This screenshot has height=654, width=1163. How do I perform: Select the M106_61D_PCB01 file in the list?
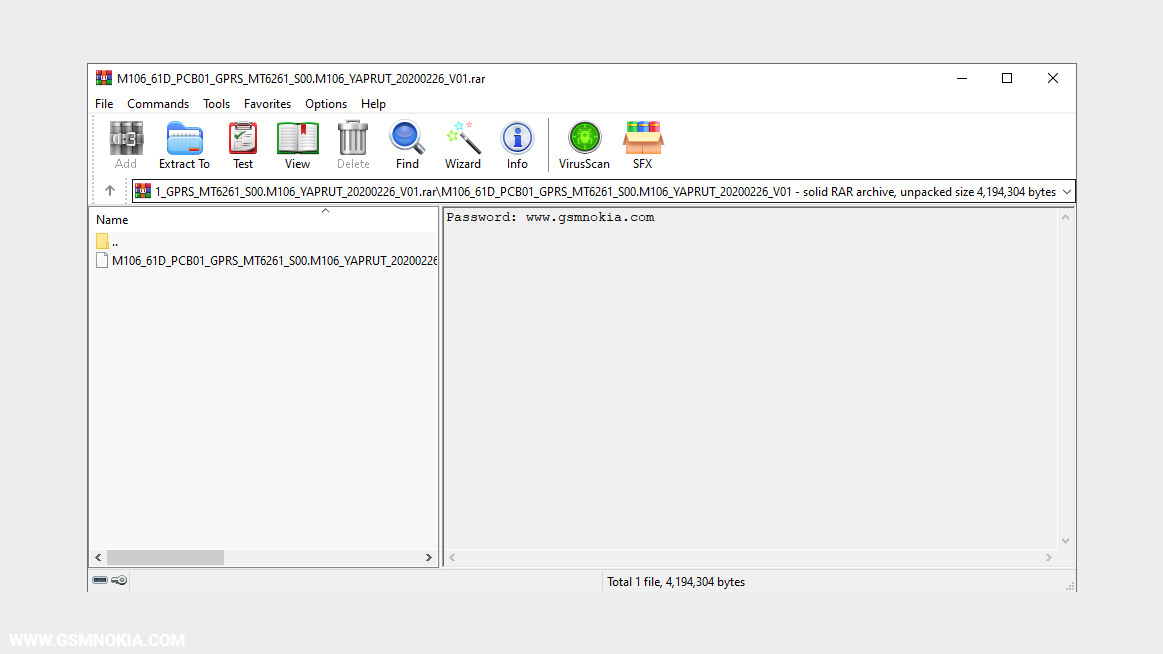(267, 260)
